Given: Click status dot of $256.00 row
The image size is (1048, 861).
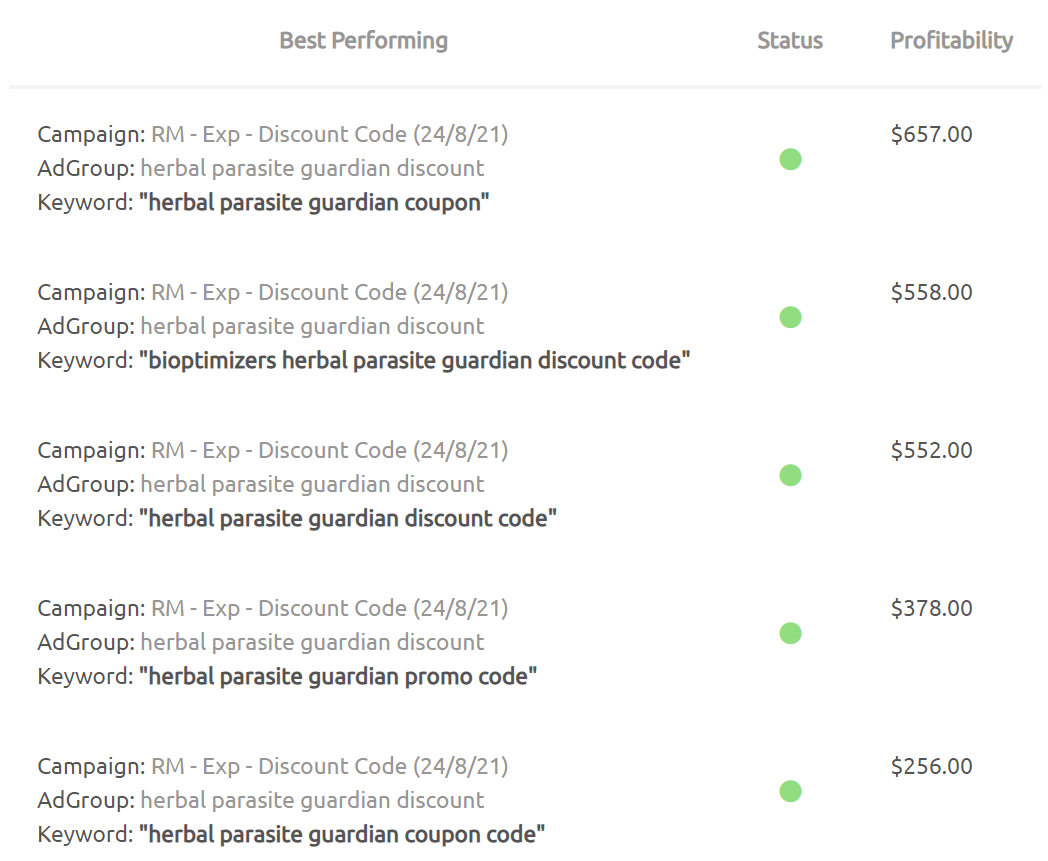Looking at the screenshot, I should [790, 791].
